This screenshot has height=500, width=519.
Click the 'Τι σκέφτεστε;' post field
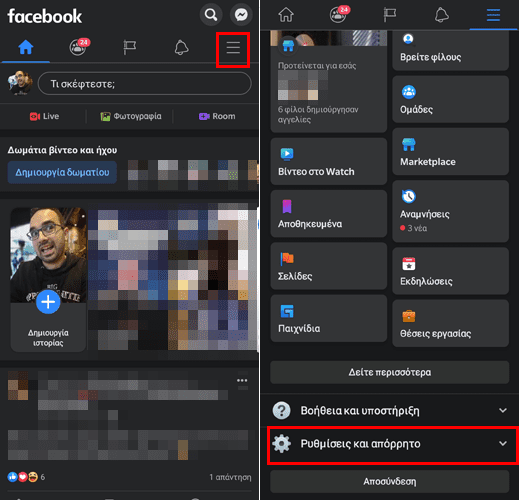[145, 83]
